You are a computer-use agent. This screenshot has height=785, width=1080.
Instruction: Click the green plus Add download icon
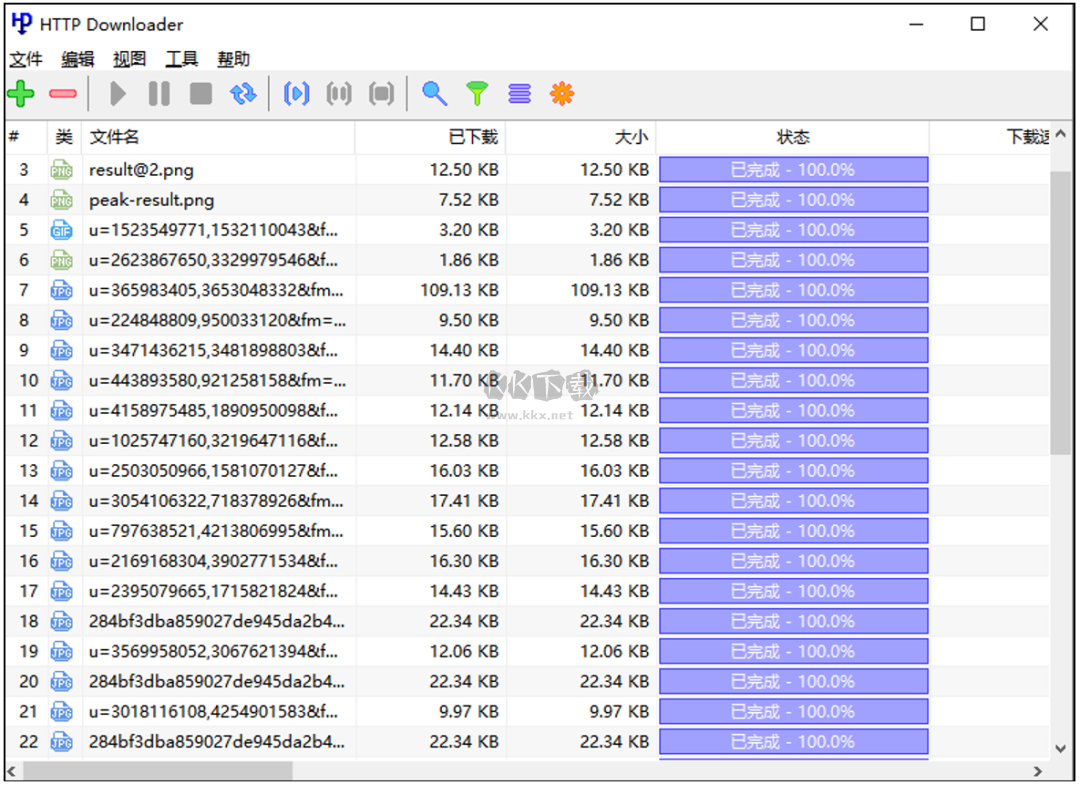pyautogui.click(x=21, y=94)
